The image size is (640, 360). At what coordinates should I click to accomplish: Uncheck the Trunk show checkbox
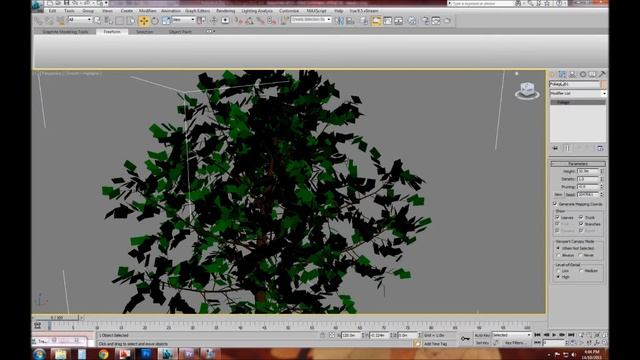(x=581, y=218)
